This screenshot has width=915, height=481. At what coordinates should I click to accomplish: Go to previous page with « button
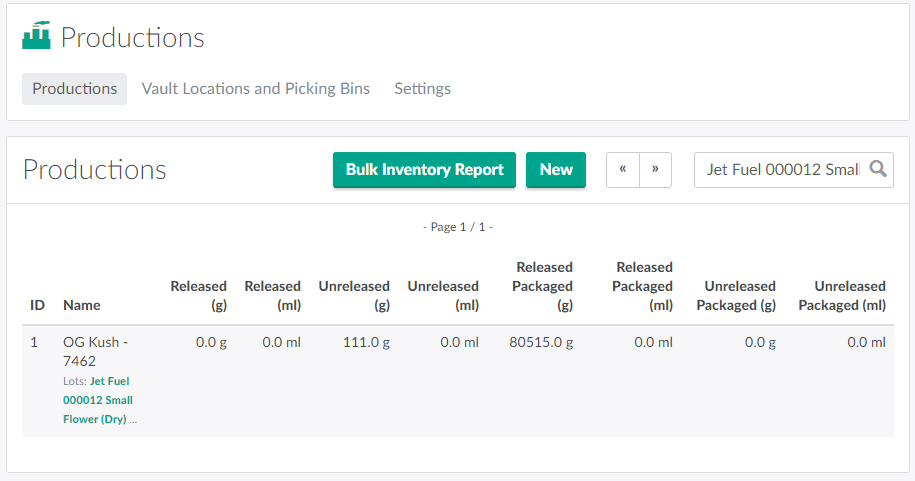pyautogui.click(x=622, y=169)
